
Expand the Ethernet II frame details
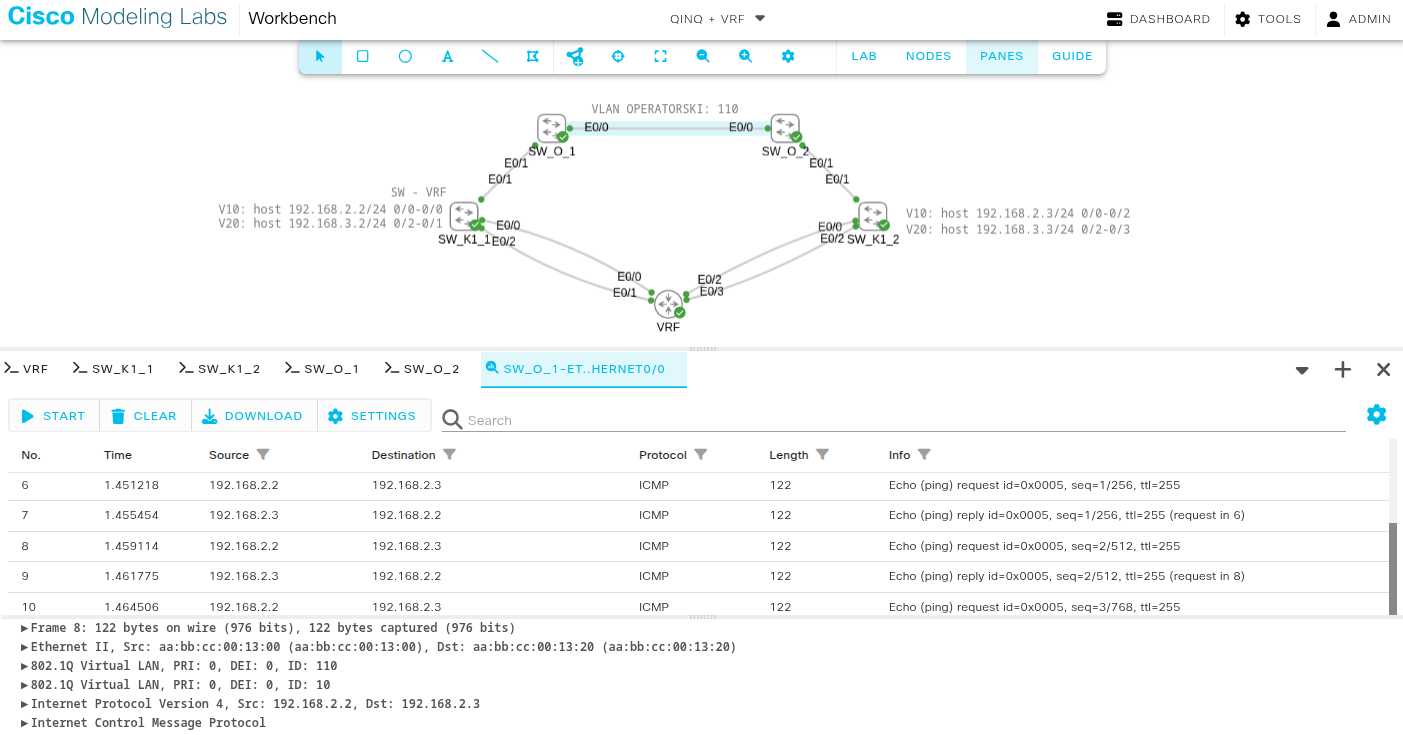(x=24, y=647)
